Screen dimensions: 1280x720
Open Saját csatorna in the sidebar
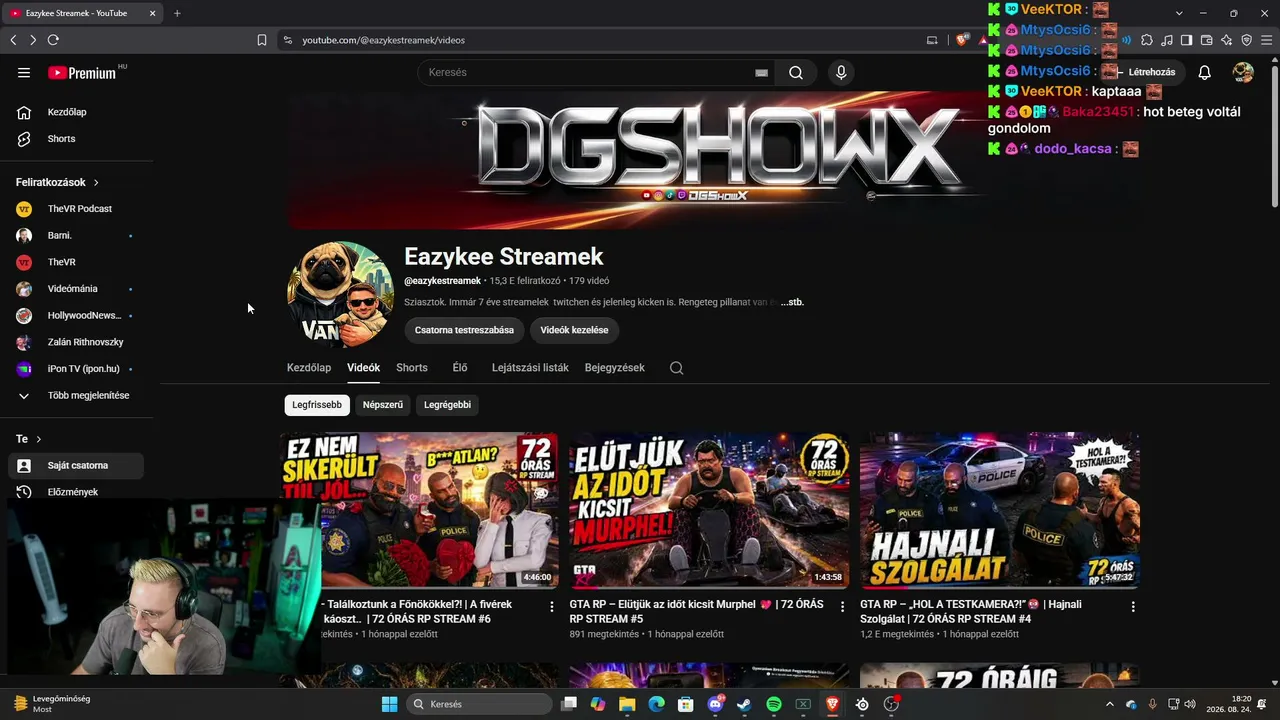click(x=76, y=466)
